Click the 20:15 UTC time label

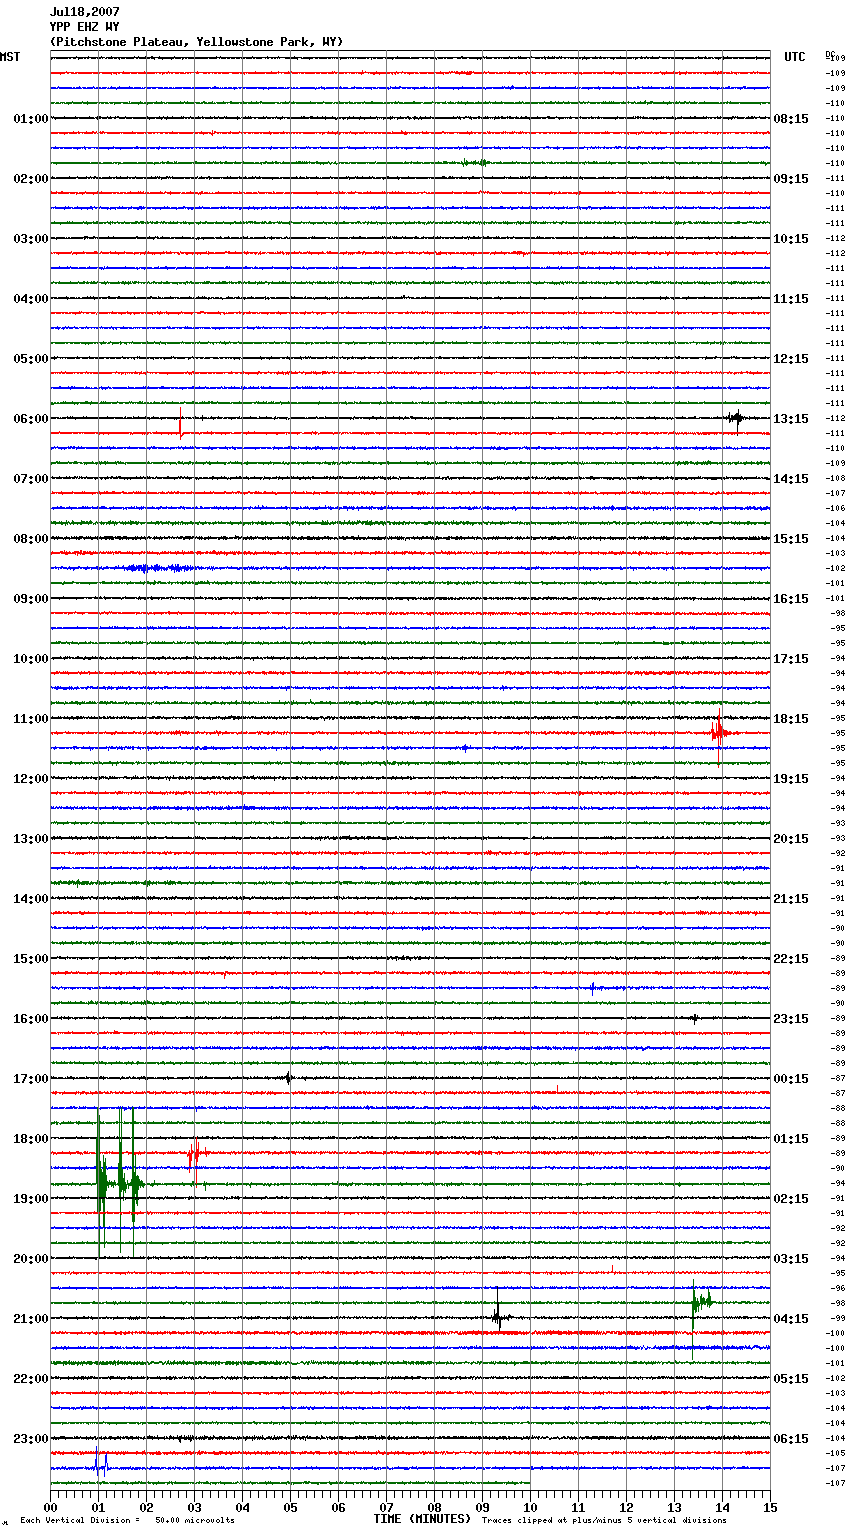[x=791, y=839]
